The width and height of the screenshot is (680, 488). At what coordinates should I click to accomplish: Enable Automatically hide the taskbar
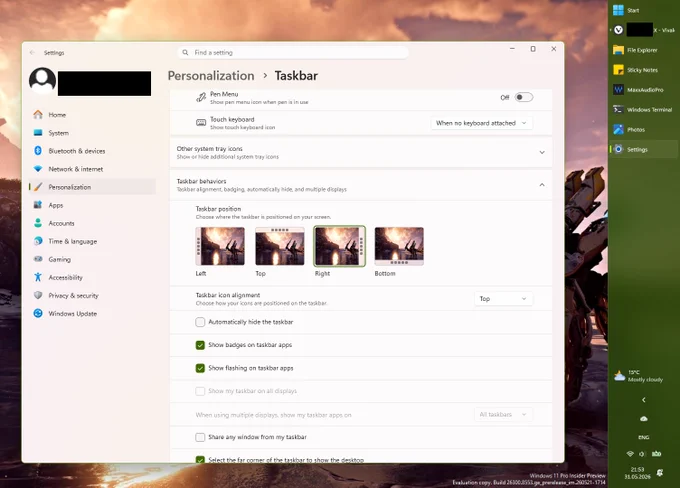[200, 322]
